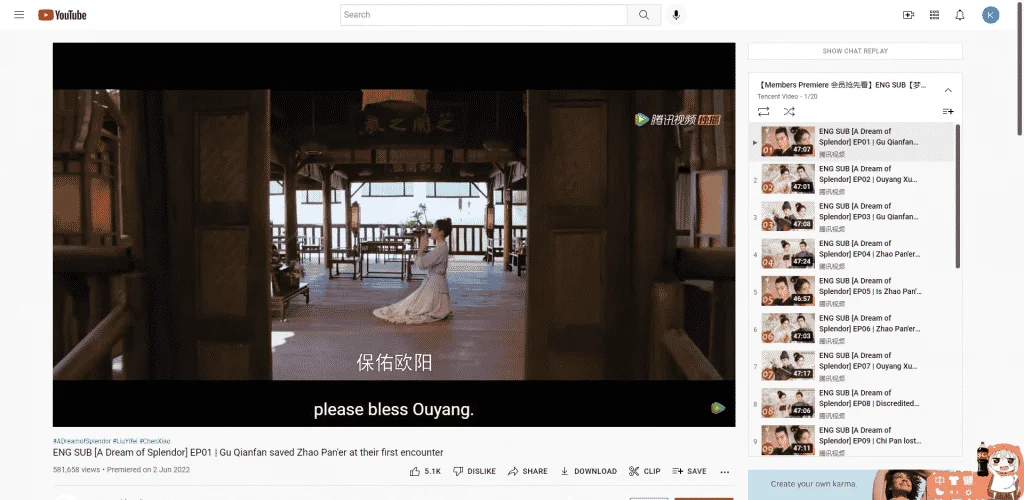This screenshot has height=500, width=1024.
Task: Save the video to a playlist
Action: (x=689, y=471)
